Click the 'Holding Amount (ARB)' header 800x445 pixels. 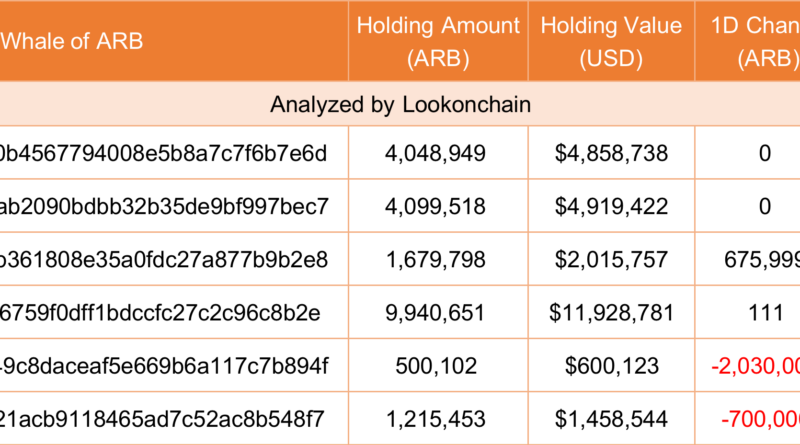439,41
